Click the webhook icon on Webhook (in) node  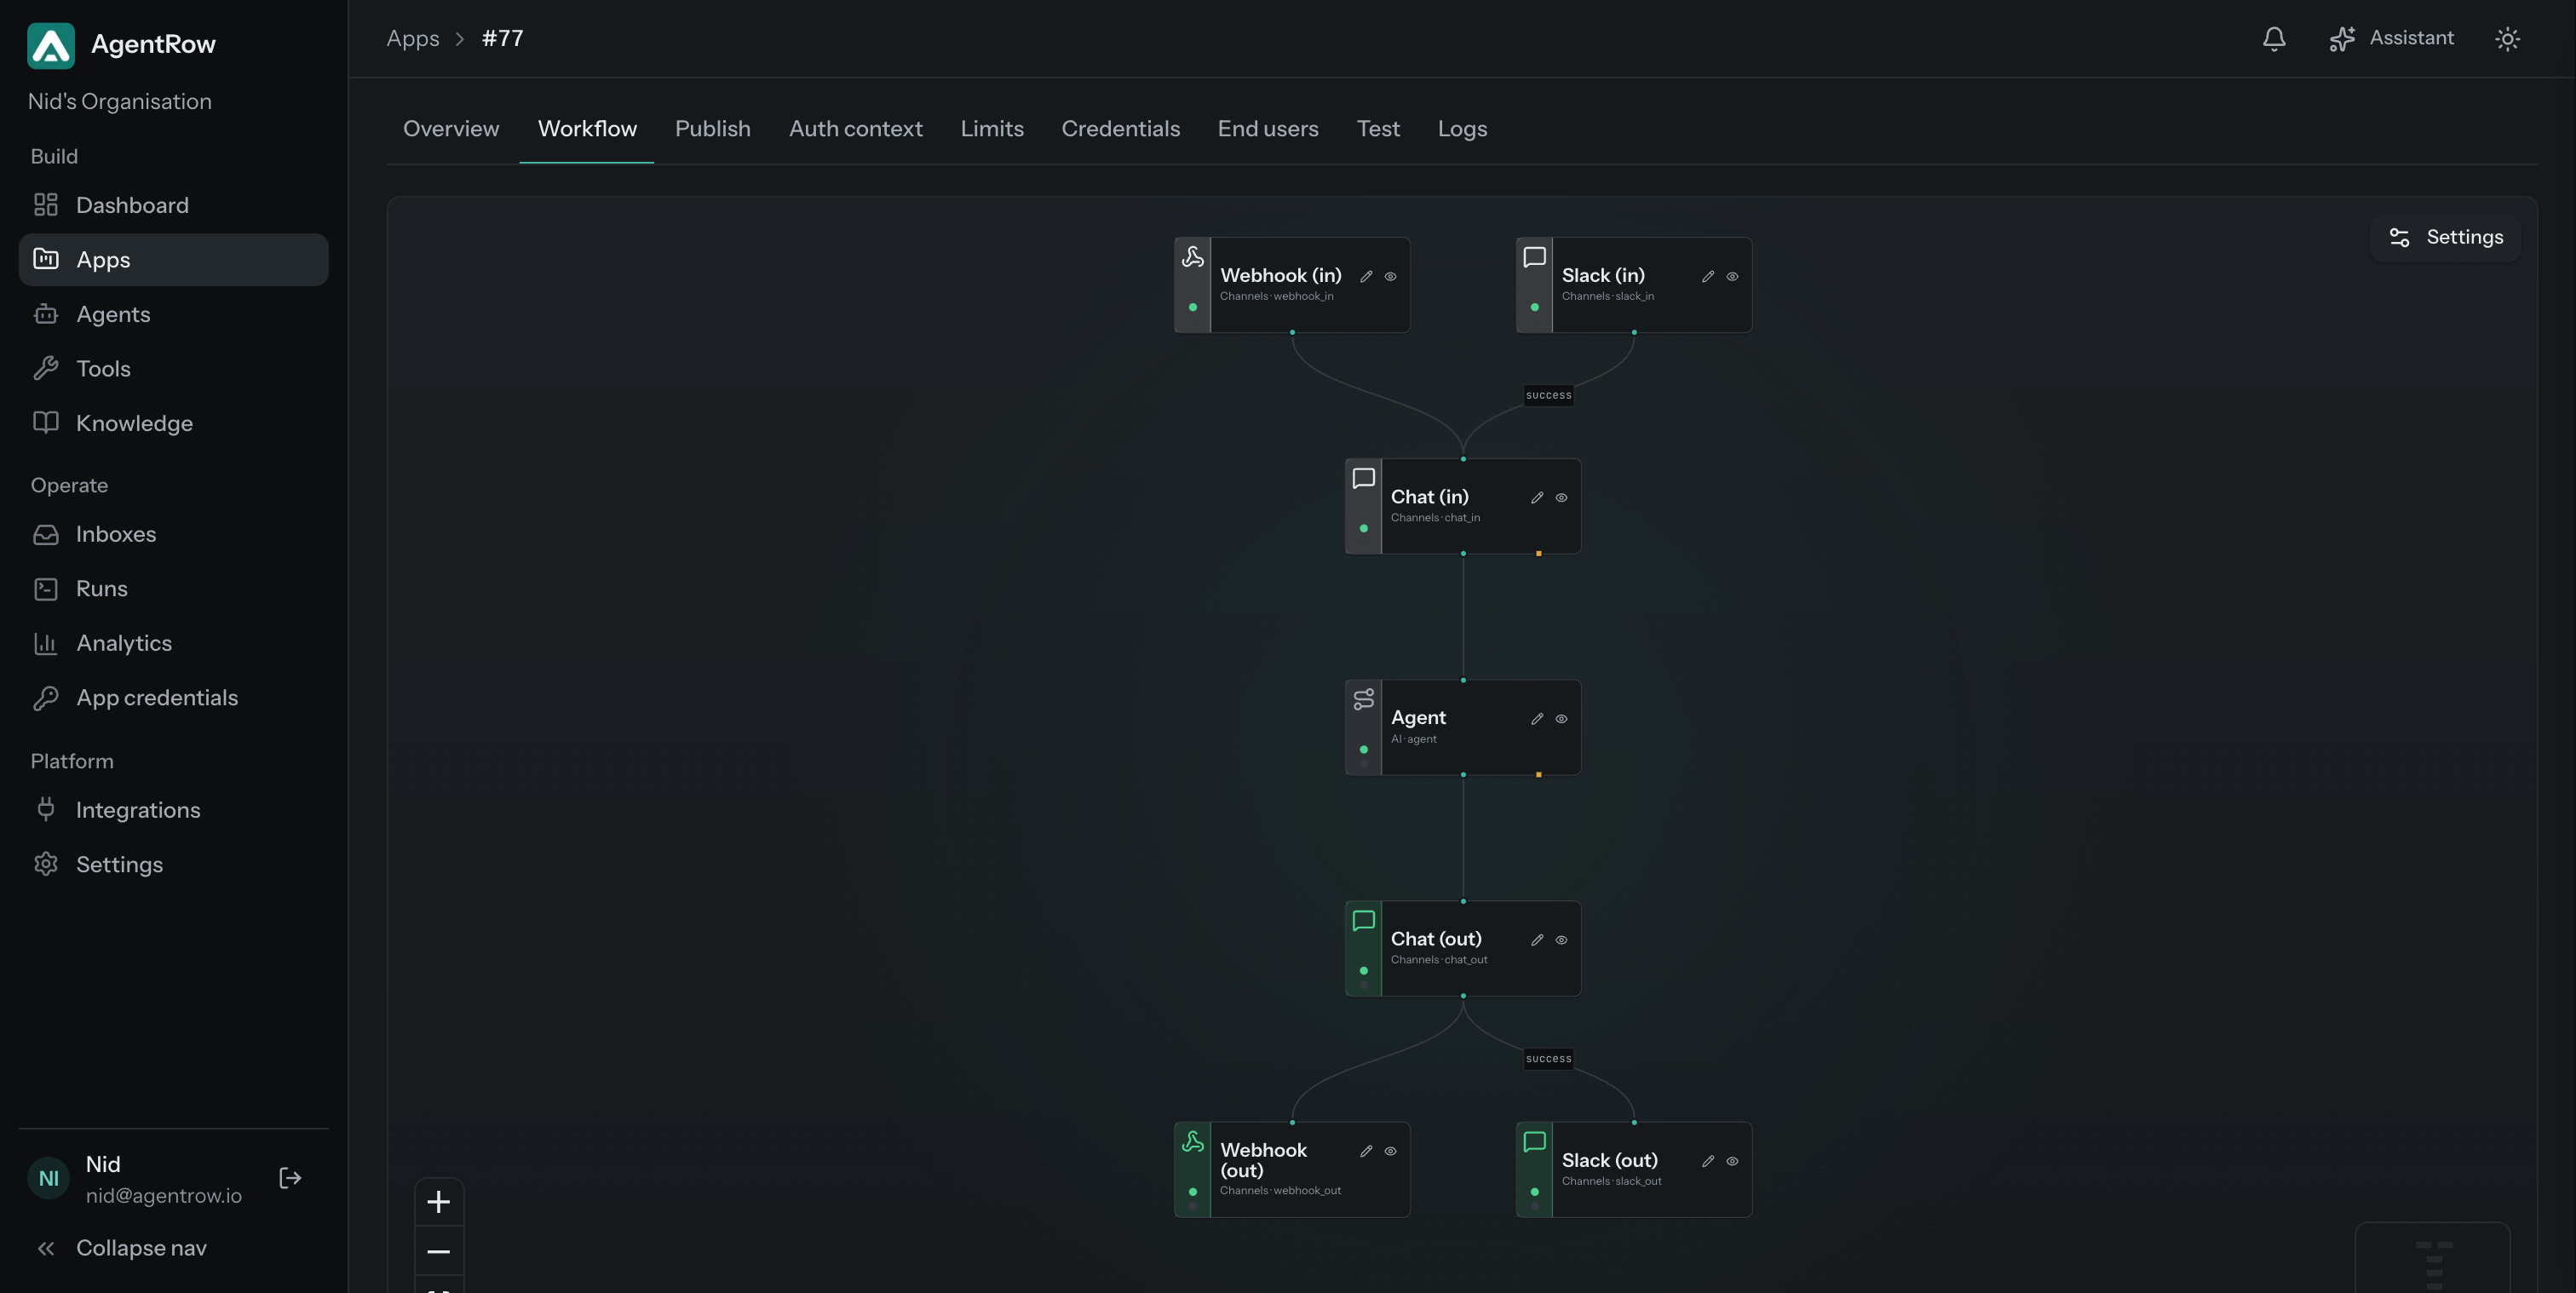1193,257
